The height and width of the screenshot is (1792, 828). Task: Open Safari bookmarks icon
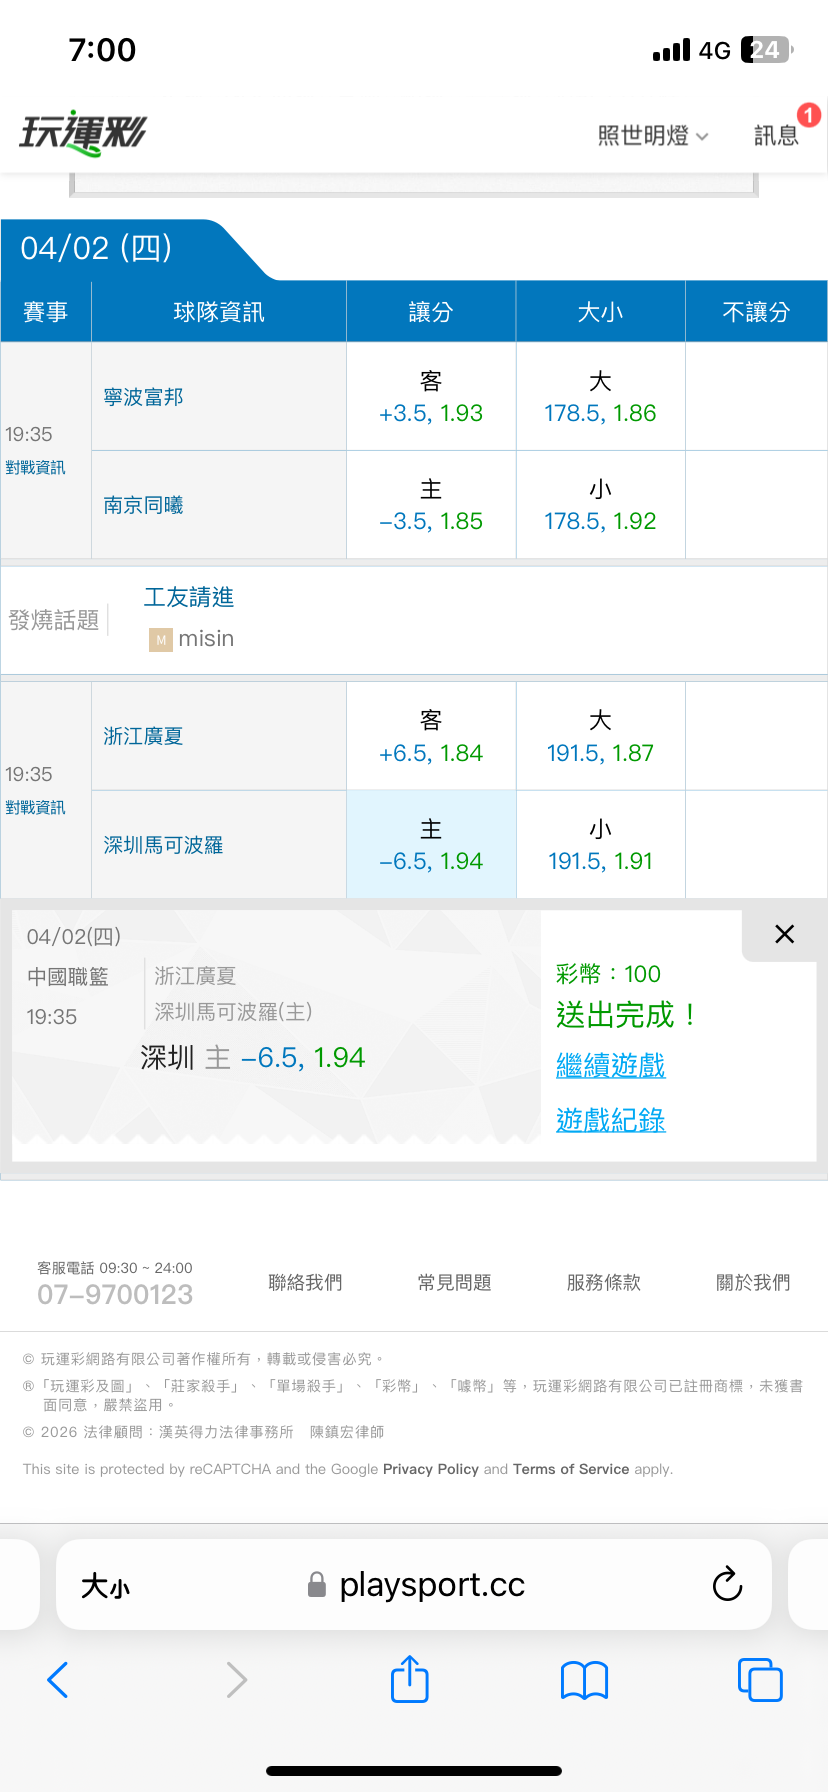point(585,1680)
